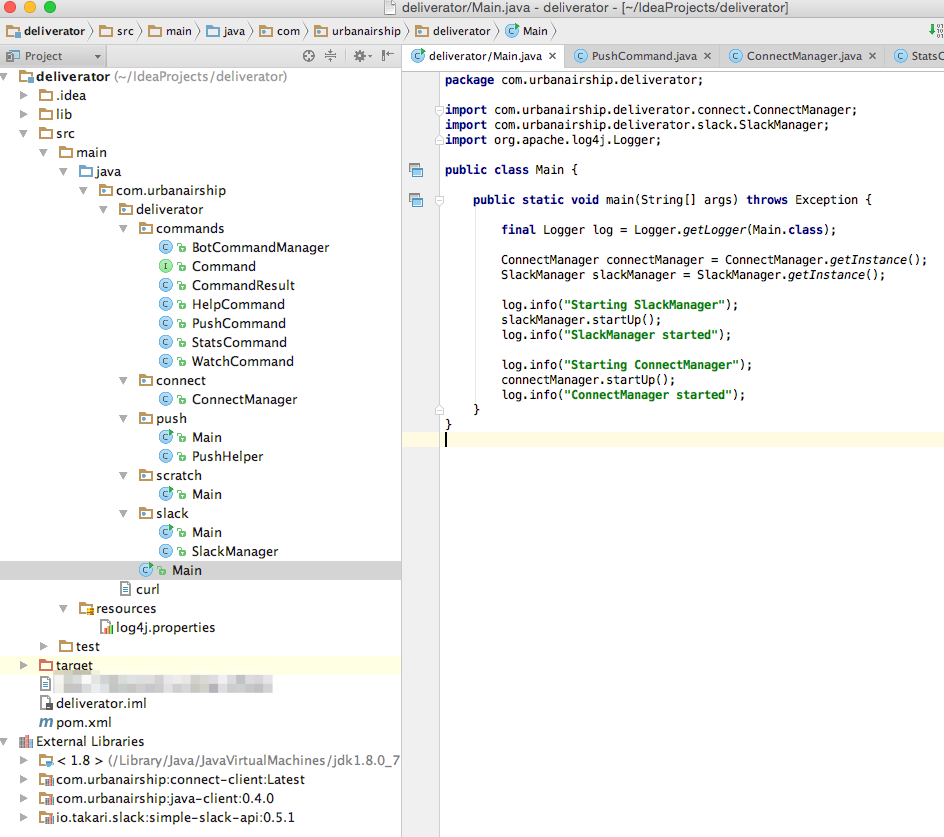The image size is (944, 837).
Task: Click the urbanairship breadcrumb in navigation bar
Action: [365, 31]
